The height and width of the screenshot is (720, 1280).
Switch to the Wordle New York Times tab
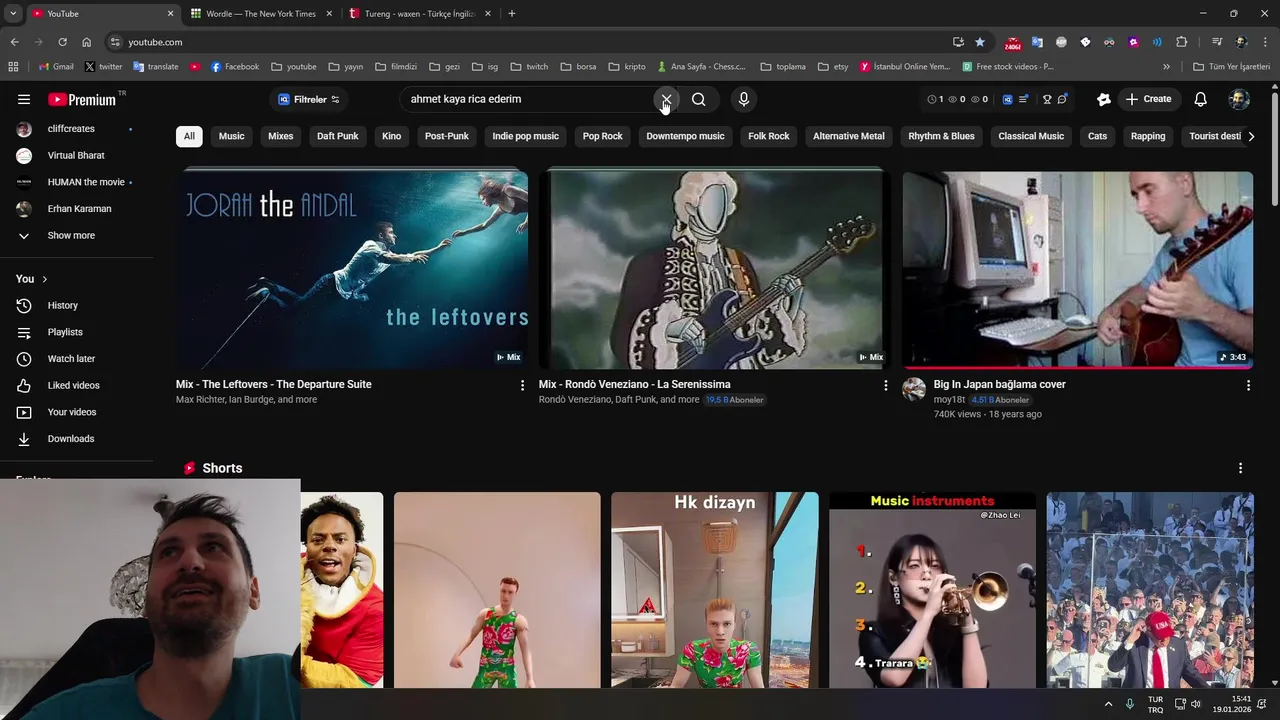tap(261, 14)
